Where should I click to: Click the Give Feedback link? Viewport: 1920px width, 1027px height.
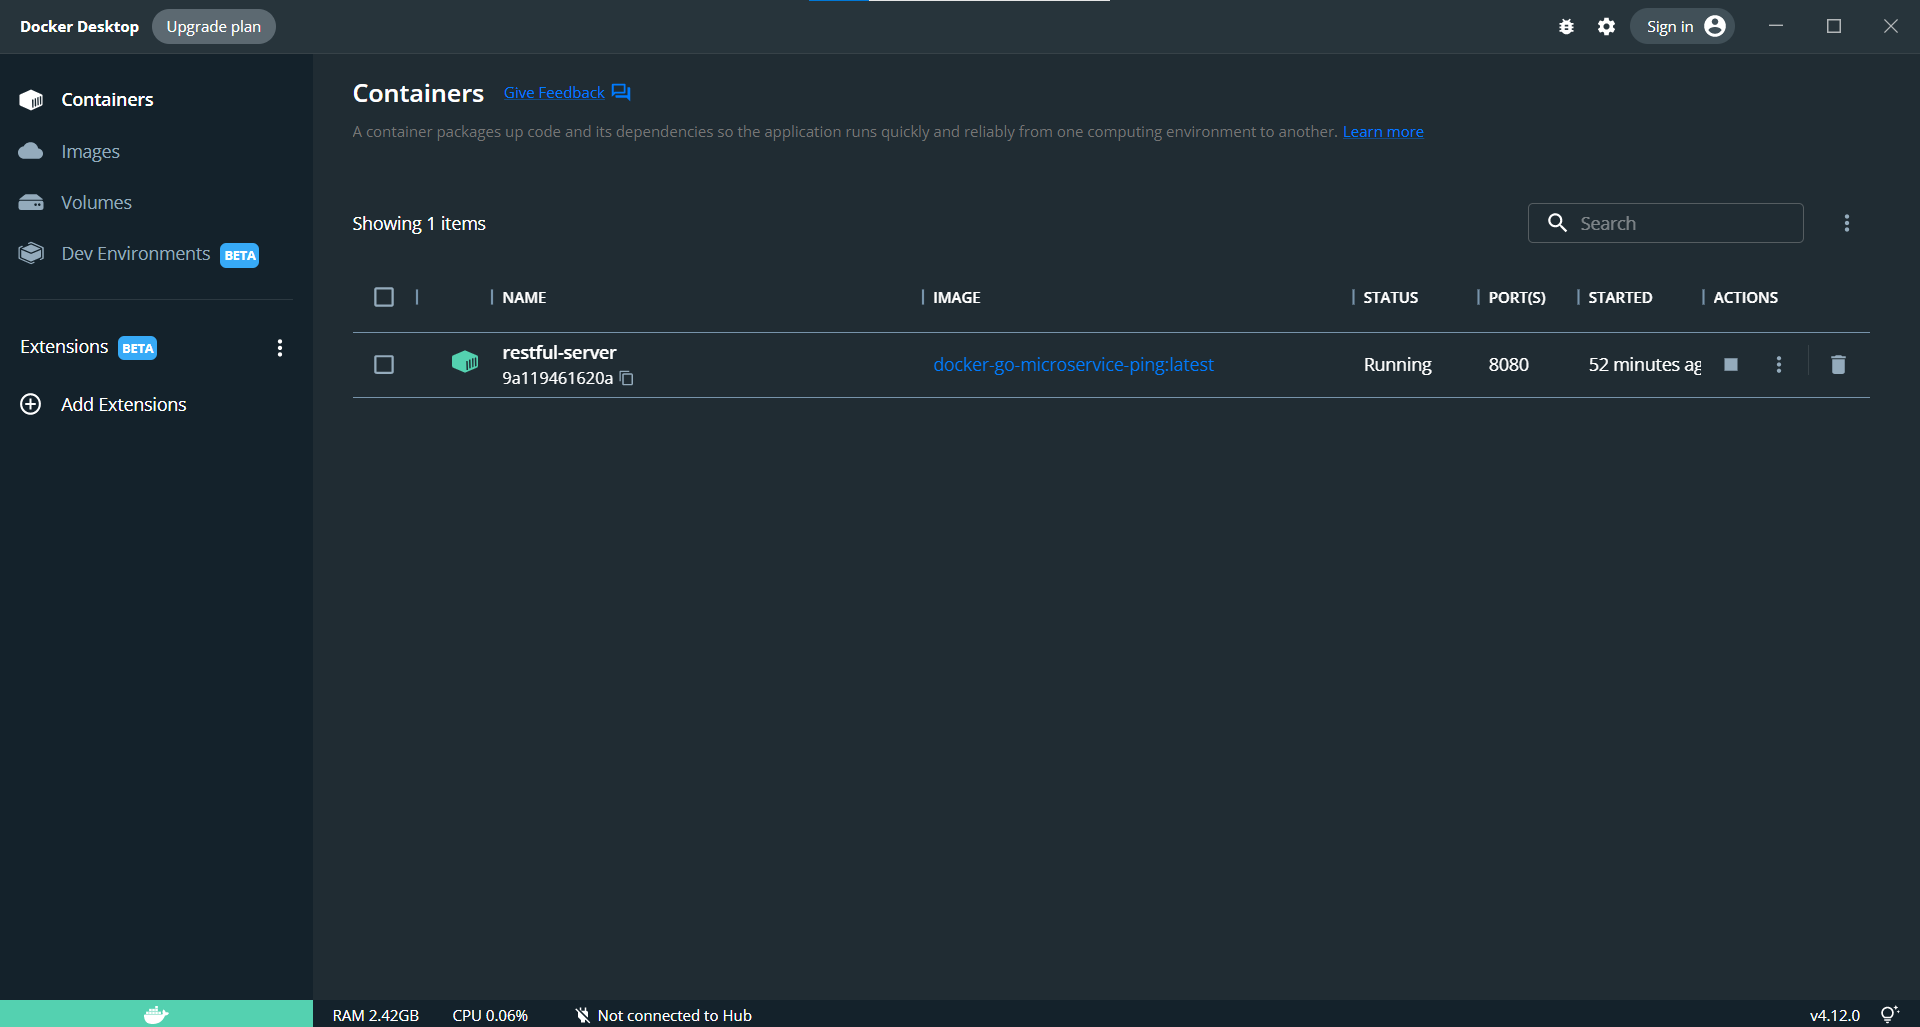tap(553, 92)
